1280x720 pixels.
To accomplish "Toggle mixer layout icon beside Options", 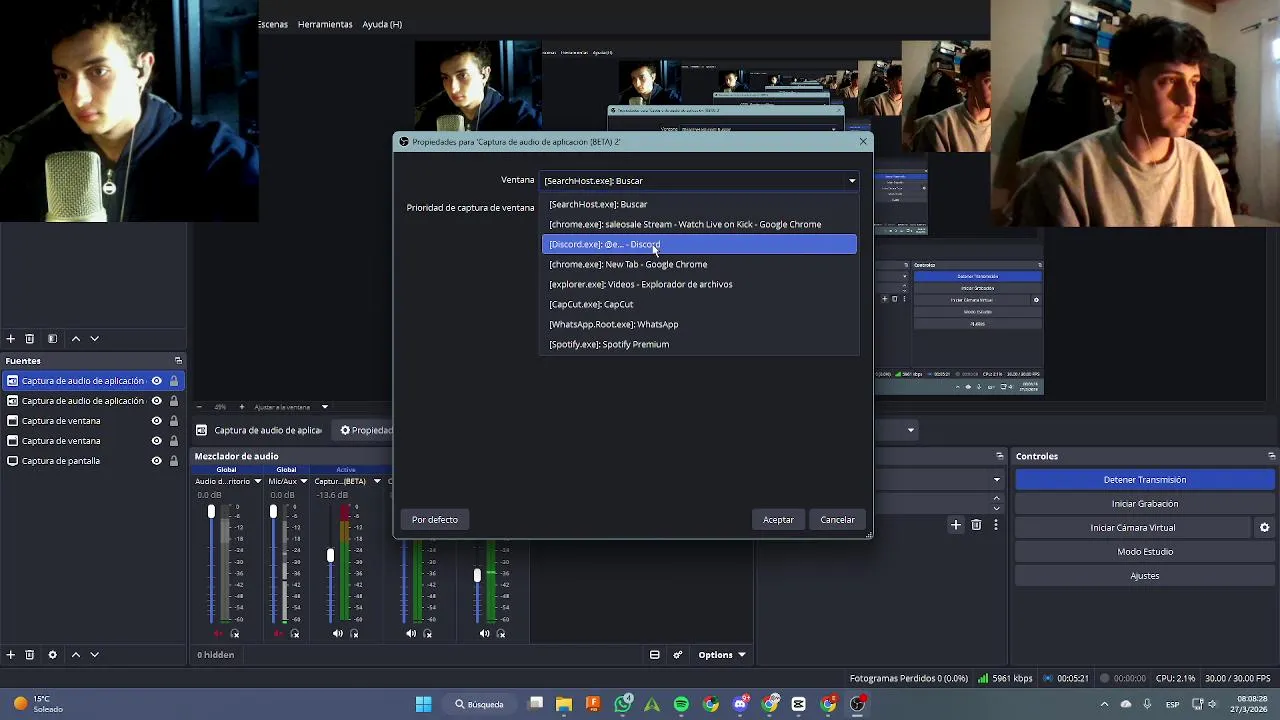I will [x=654, y=655].
